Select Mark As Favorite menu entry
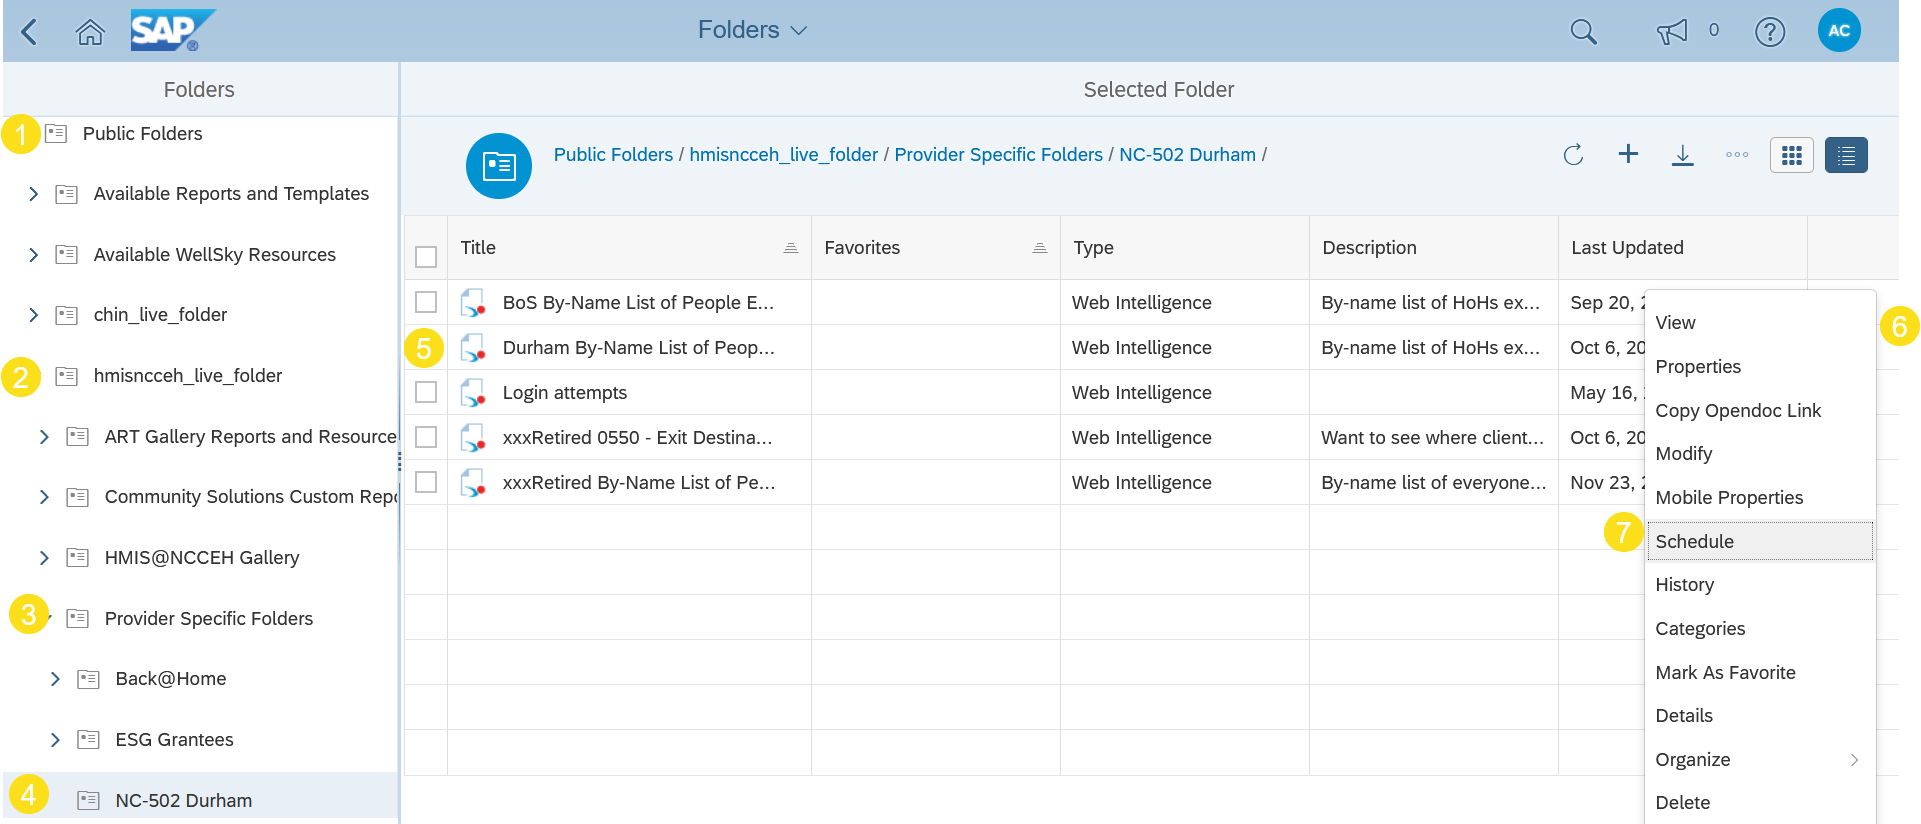Image resolution: width=1921 pixels, height=824 pixels. coord(1725,673)
